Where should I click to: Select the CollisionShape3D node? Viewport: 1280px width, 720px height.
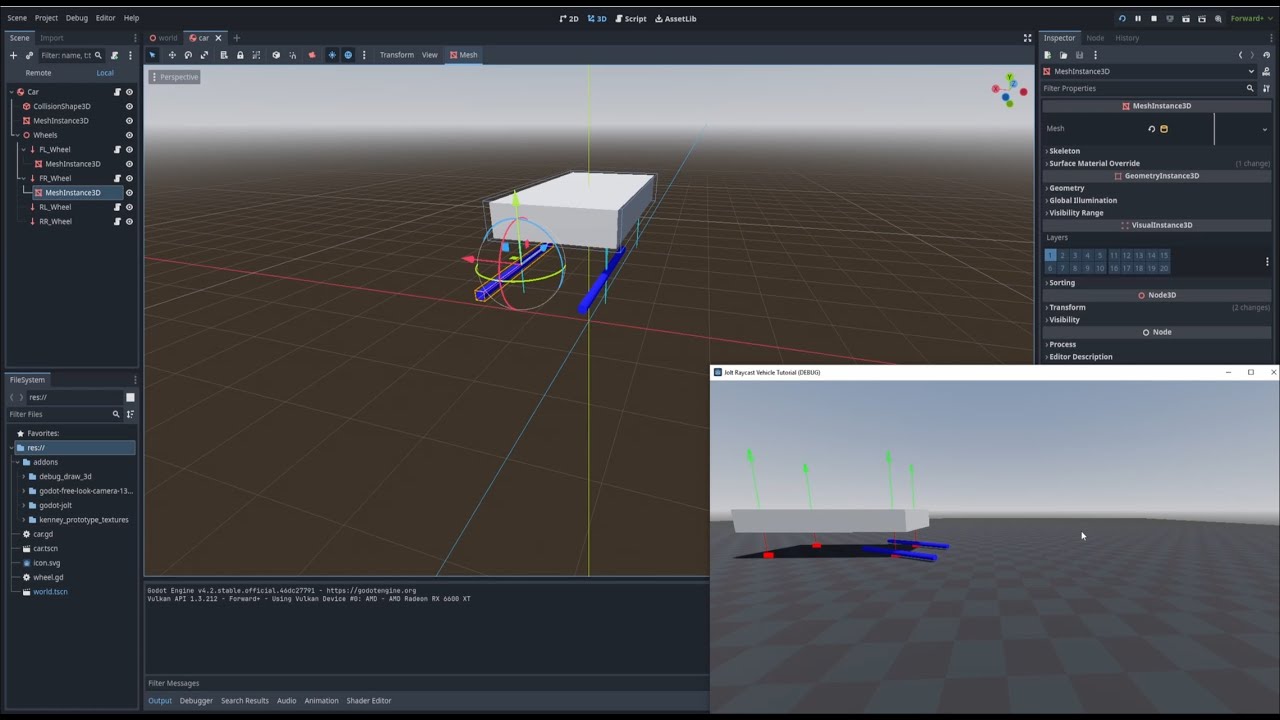pyautogui.click(x=62, y=106)
